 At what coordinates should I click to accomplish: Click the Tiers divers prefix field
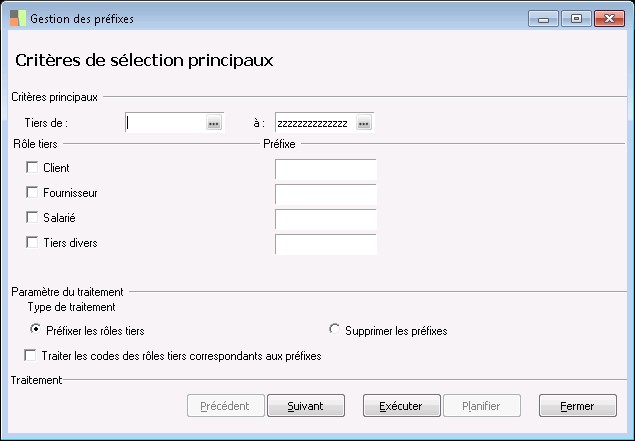[x=325, y=244]
